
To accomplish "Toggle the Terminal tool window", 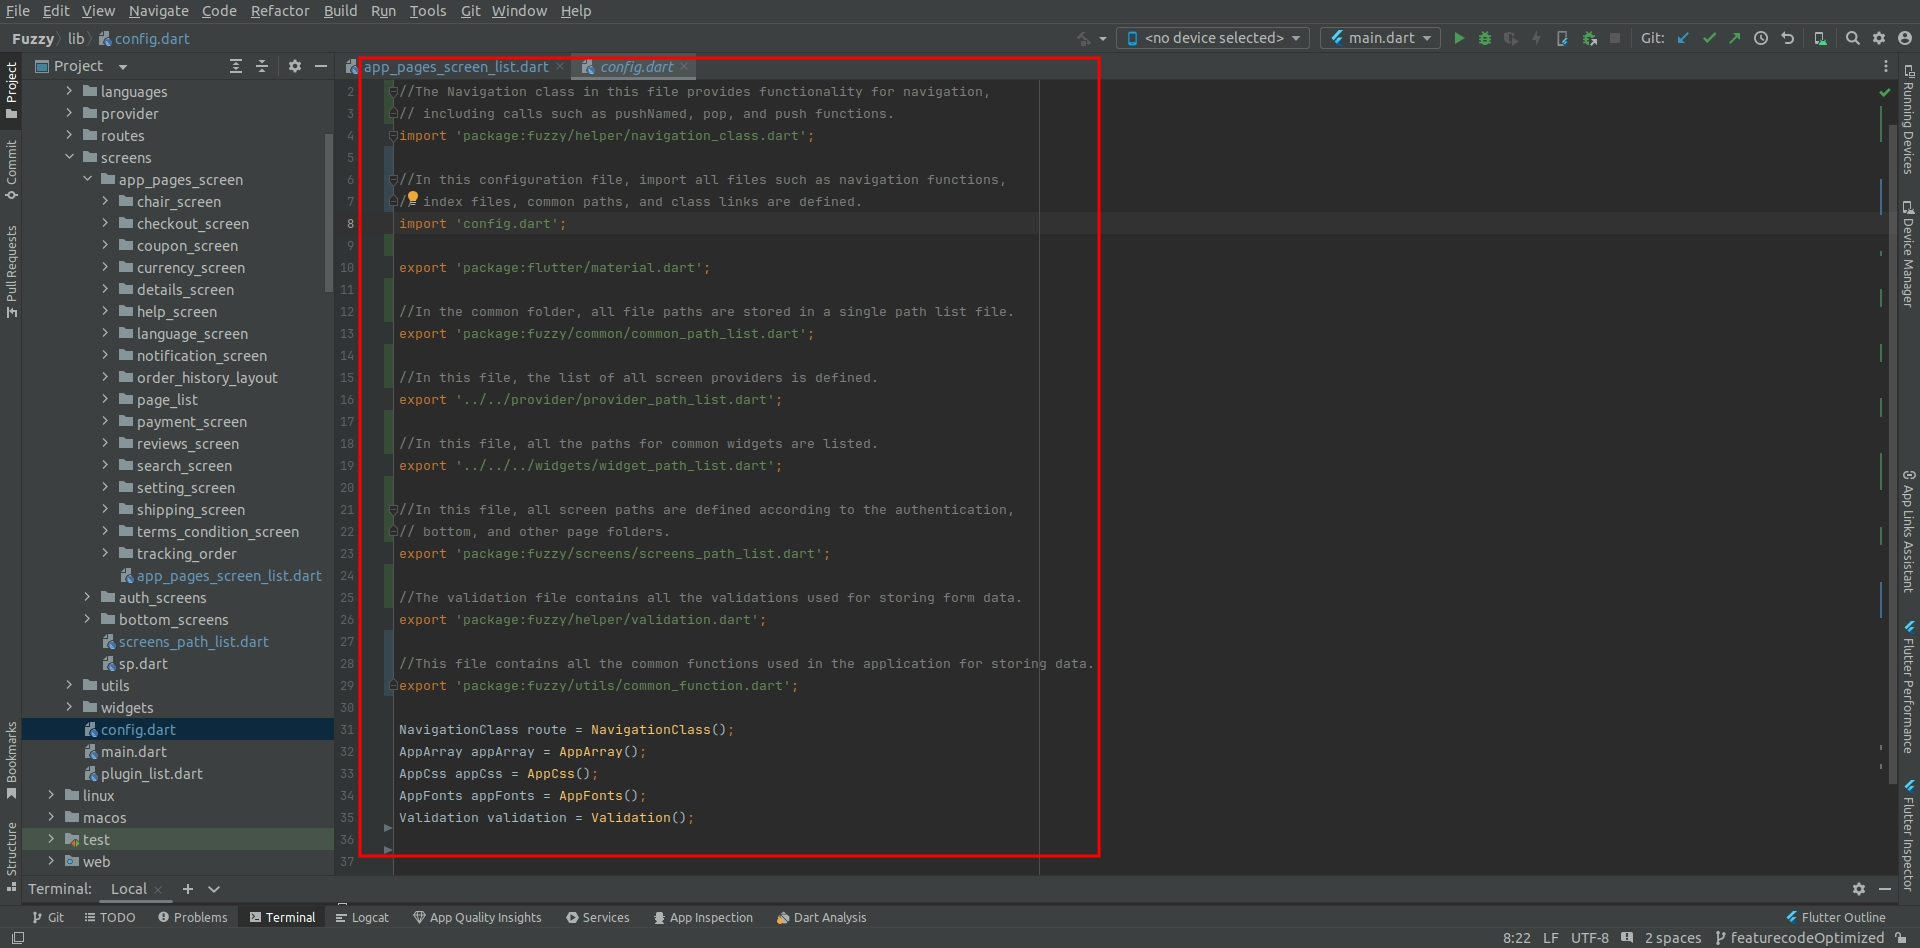I will (283, 917).
